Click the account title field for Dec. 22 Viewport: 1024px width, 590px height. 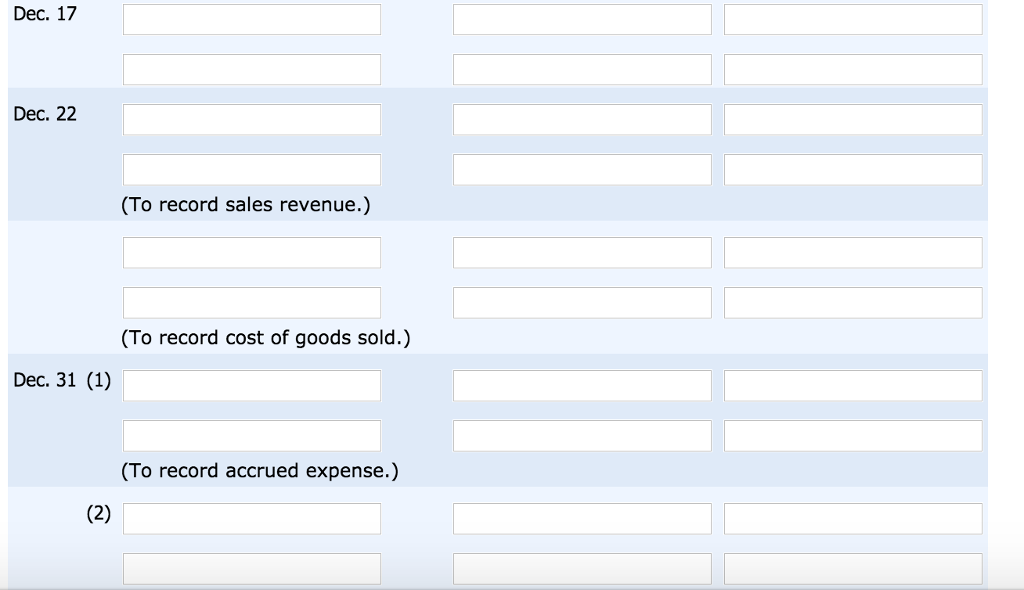tap(251, 118)
